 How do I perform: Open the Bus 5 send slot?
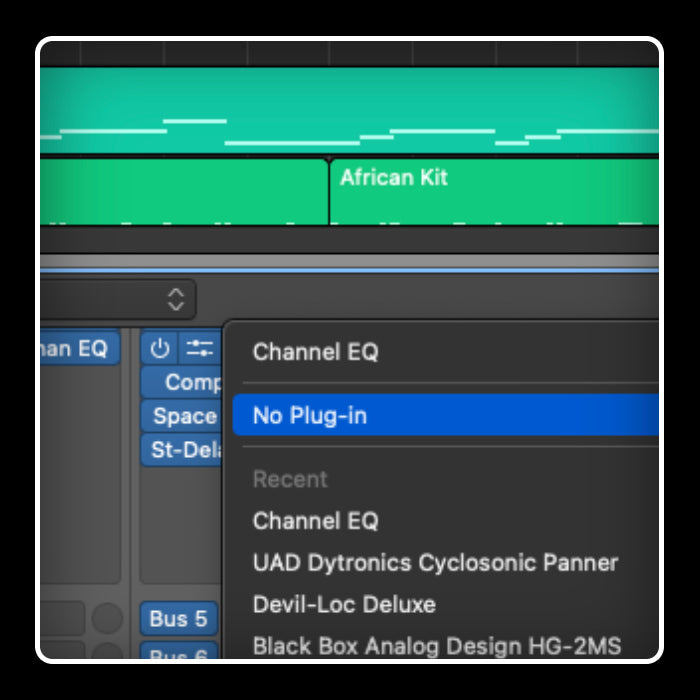click(x=178, y=619)
